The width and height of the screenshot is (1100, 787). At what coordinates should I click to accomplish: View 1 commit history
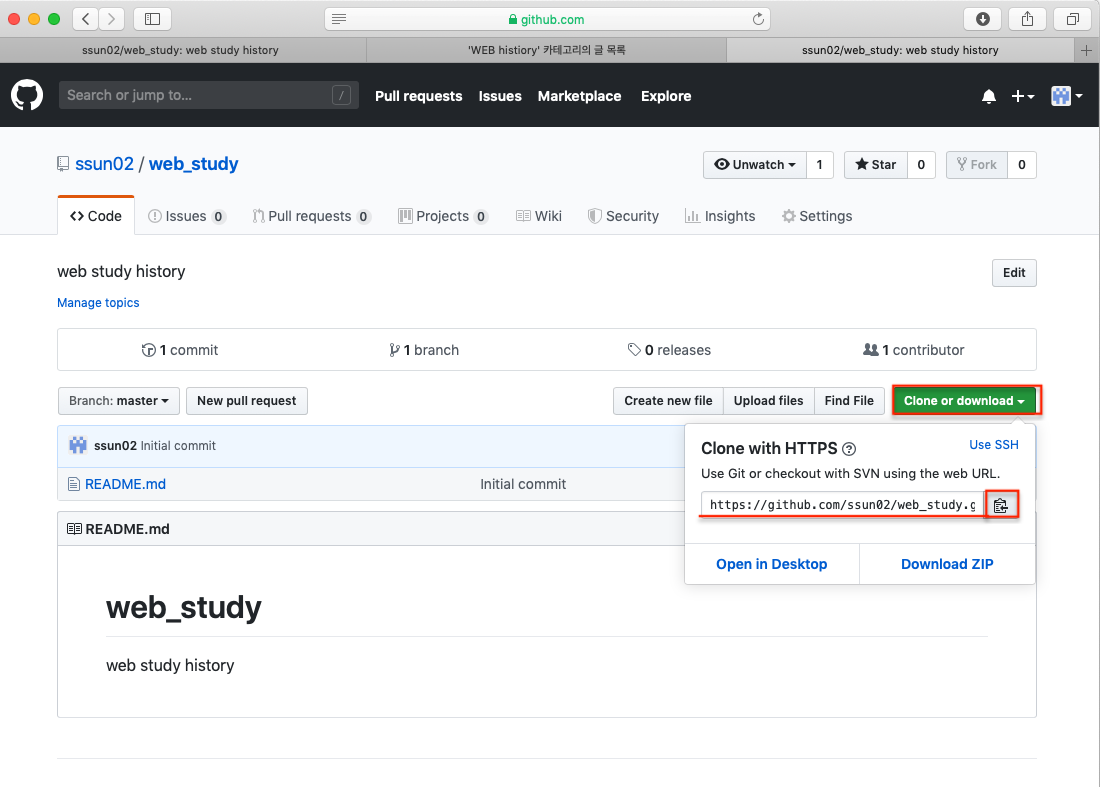click(x=180, y=350)
